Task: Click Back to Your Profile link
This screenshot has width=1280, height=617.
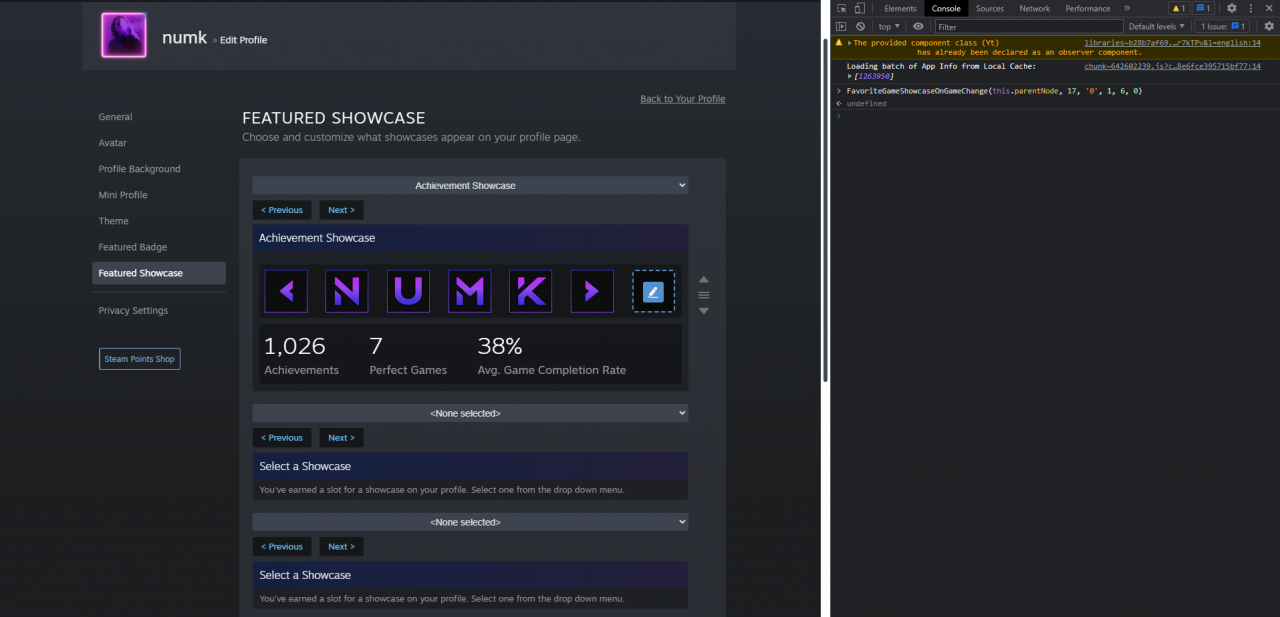Action: (682, 99)
